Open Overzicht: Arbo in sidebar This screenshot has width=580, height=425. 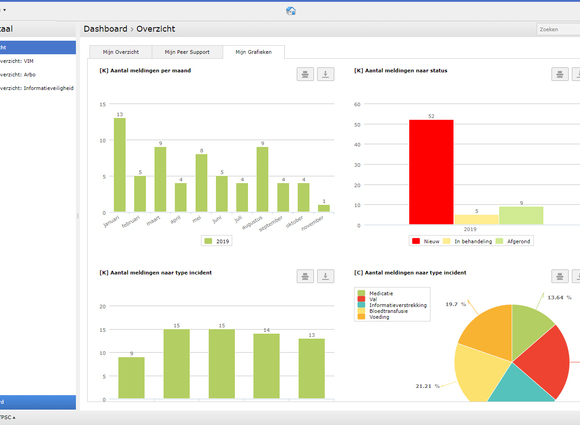click(x=38, y=75)
